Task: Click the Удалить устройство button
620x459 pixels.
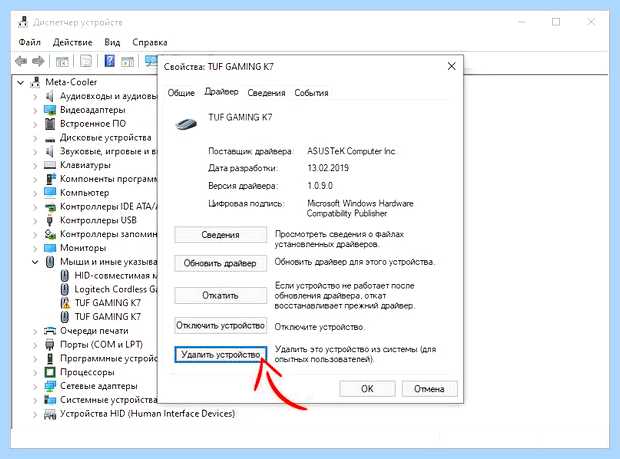Action: point(220,354)
